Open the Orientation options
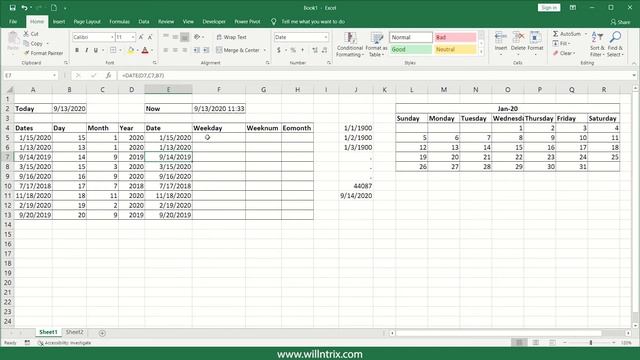The width and height of the screenshot is (640, 360). pyautogui.click(x=198, y=37)
